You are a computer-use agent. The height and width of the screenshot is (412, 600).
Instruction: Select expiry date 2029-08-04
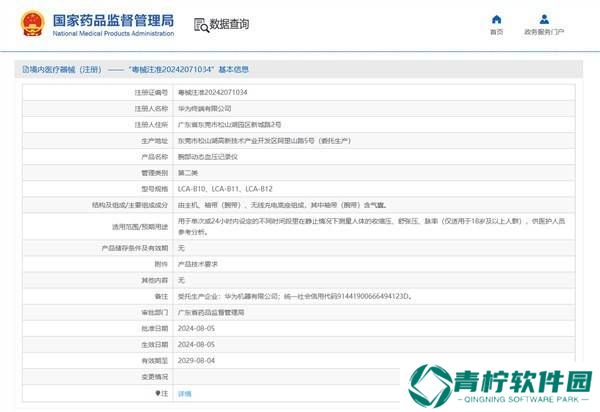coord(196,360)
